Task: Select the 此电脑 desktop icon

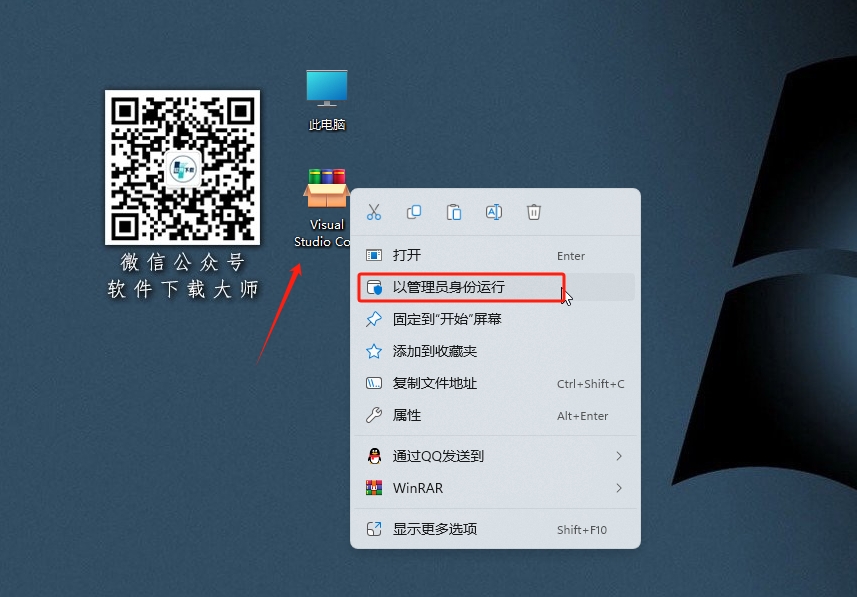Action: 327,100
